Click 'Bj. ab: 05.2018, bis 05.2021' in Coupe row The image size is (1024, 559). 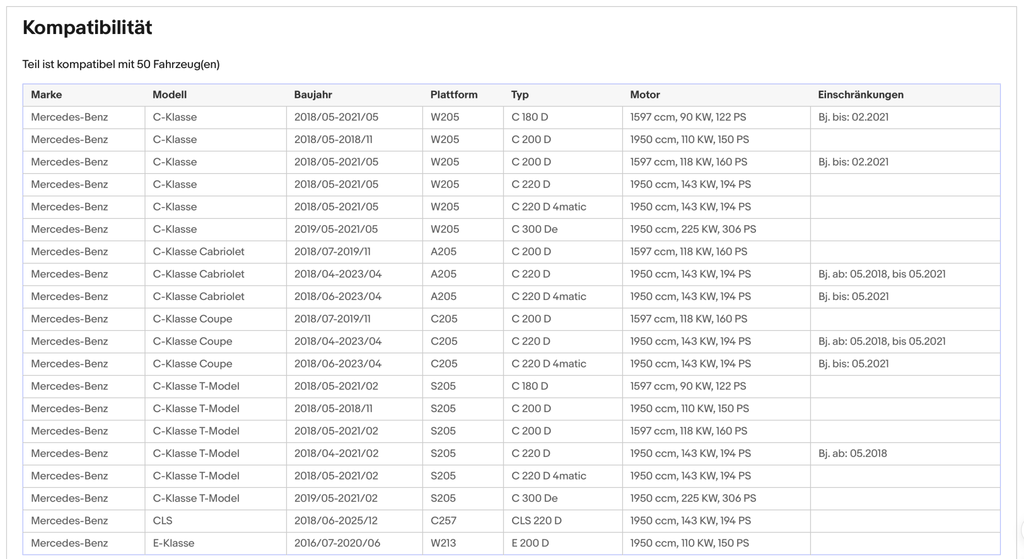coord(882,342)
